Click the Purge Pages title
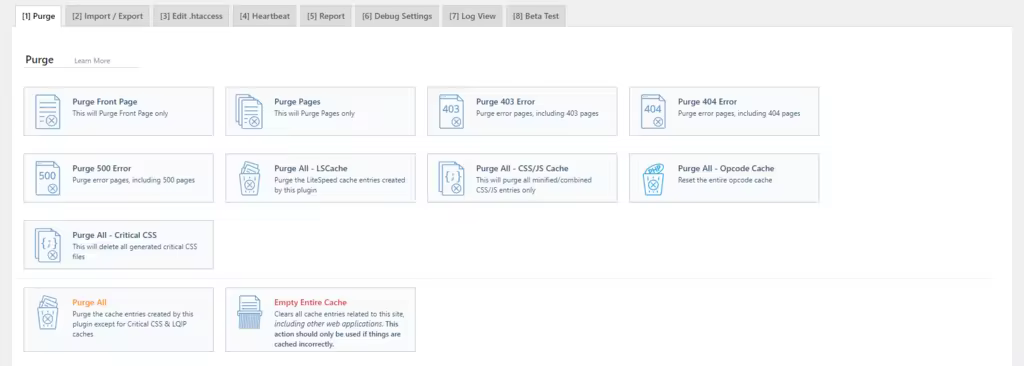Viewport: 1024px width, 366px height. tap(297, 102)
